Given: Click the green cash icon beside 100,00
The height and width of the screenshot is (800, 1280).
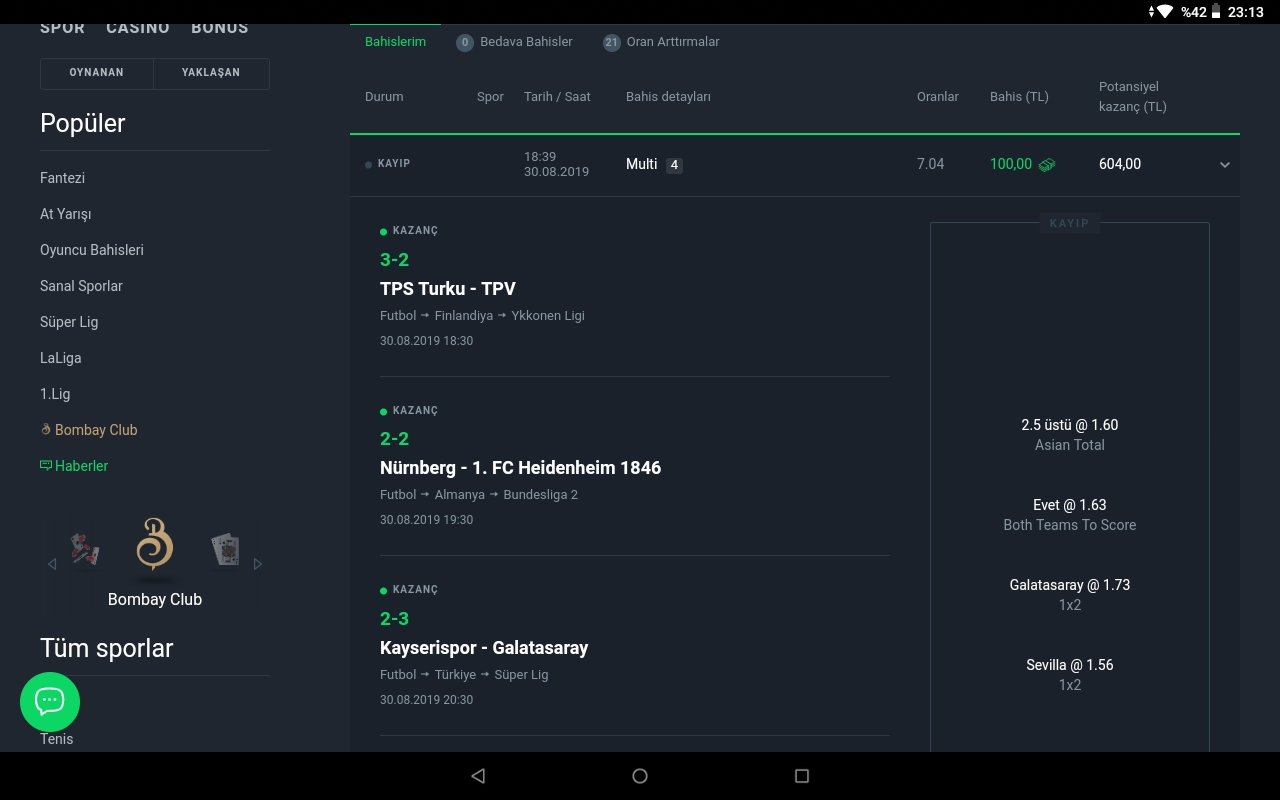Looking at the screenshot, I should (x=1047, y=164).
